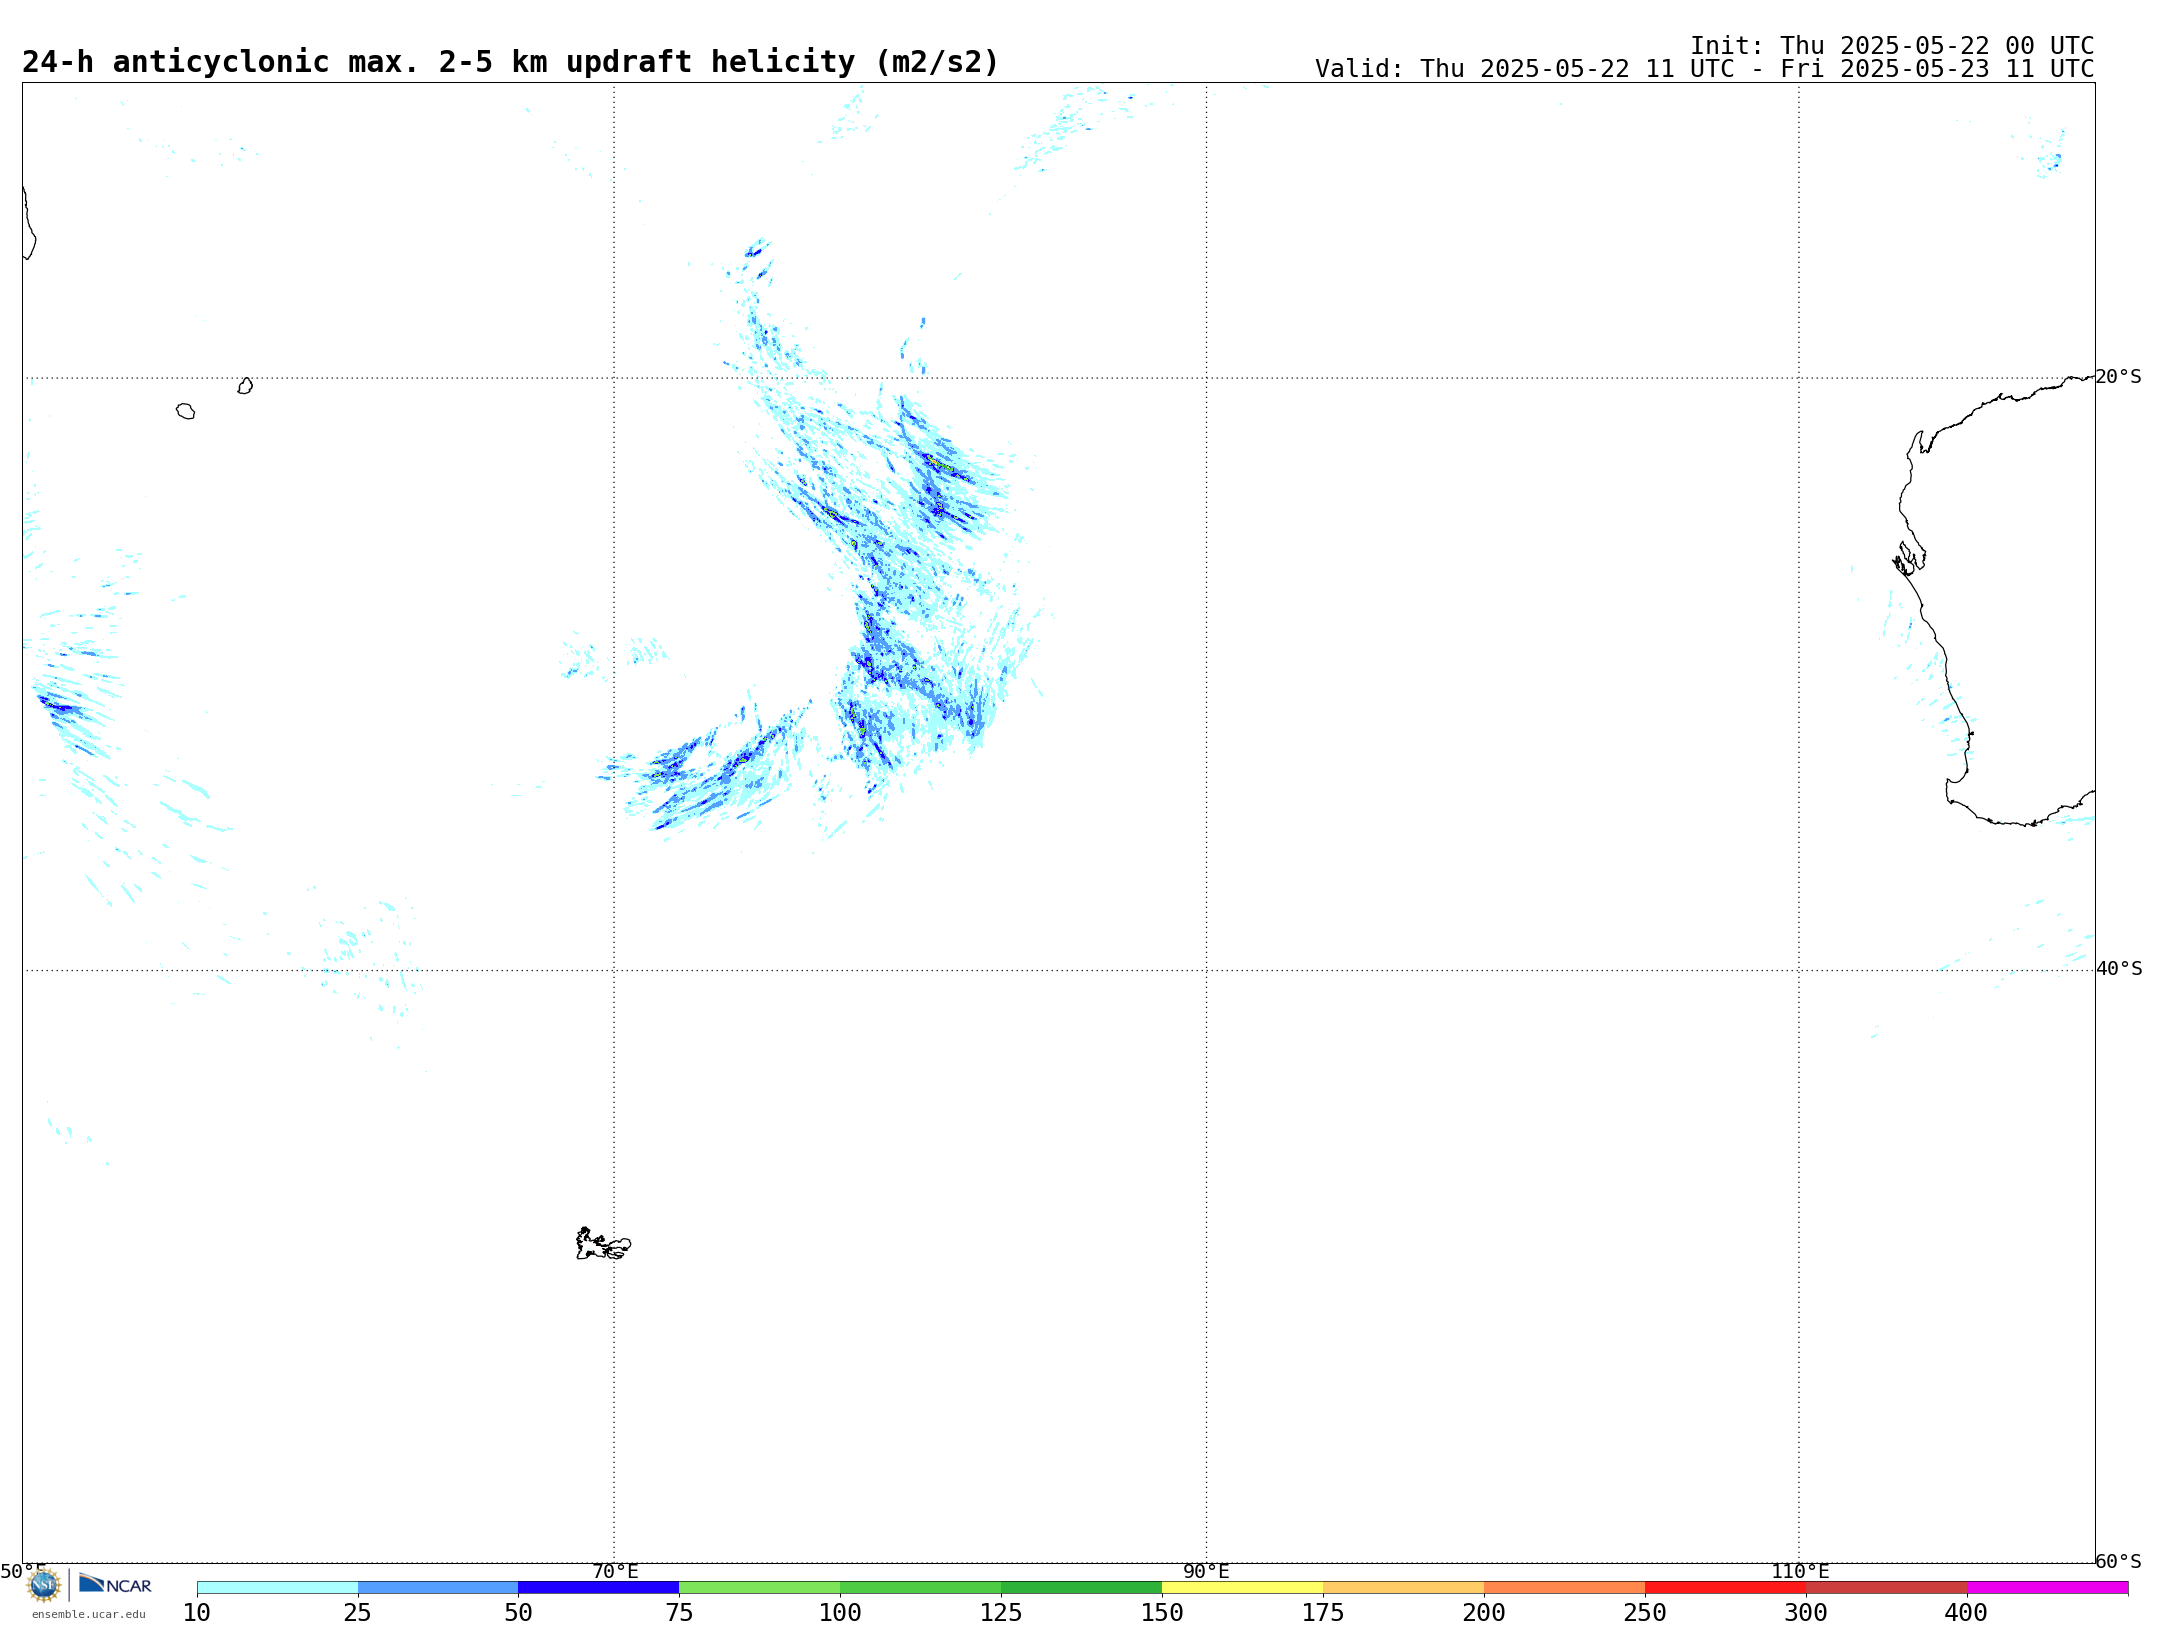Open the ensemble.ucar.edu link text
The width and height of the screenshot is (2160, 1626).
(89, 1614)
